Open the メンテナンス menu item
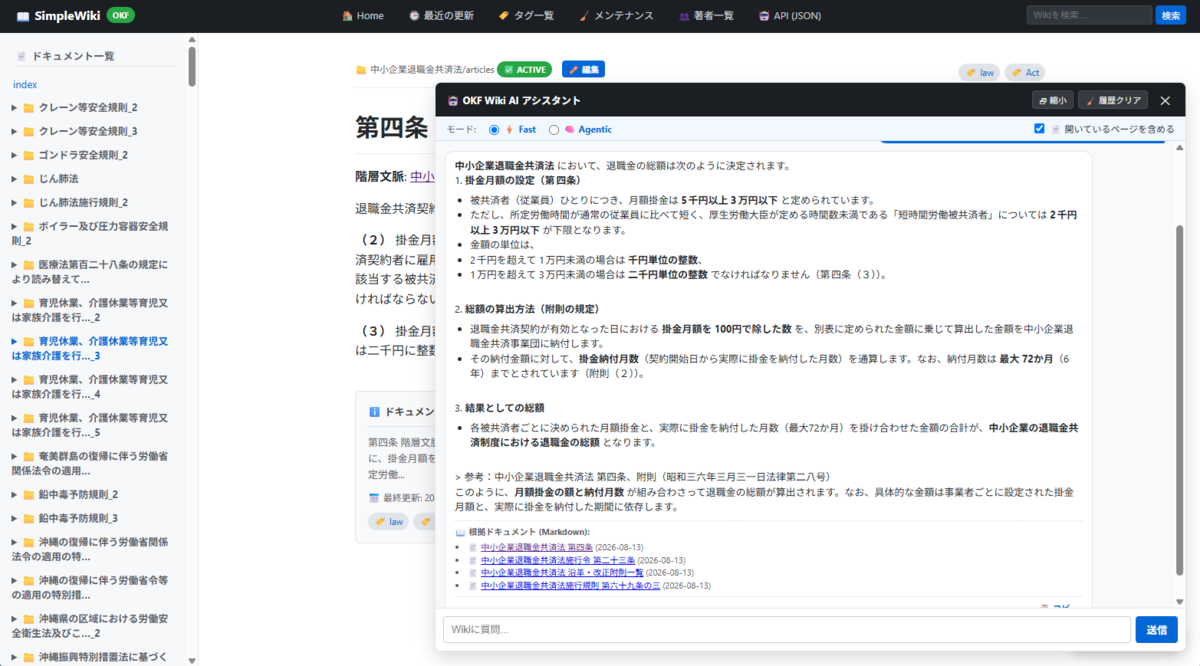Image resolution: width=1200 pixels, height=666 pixels. pyautogui.click(x=615, y=16)
